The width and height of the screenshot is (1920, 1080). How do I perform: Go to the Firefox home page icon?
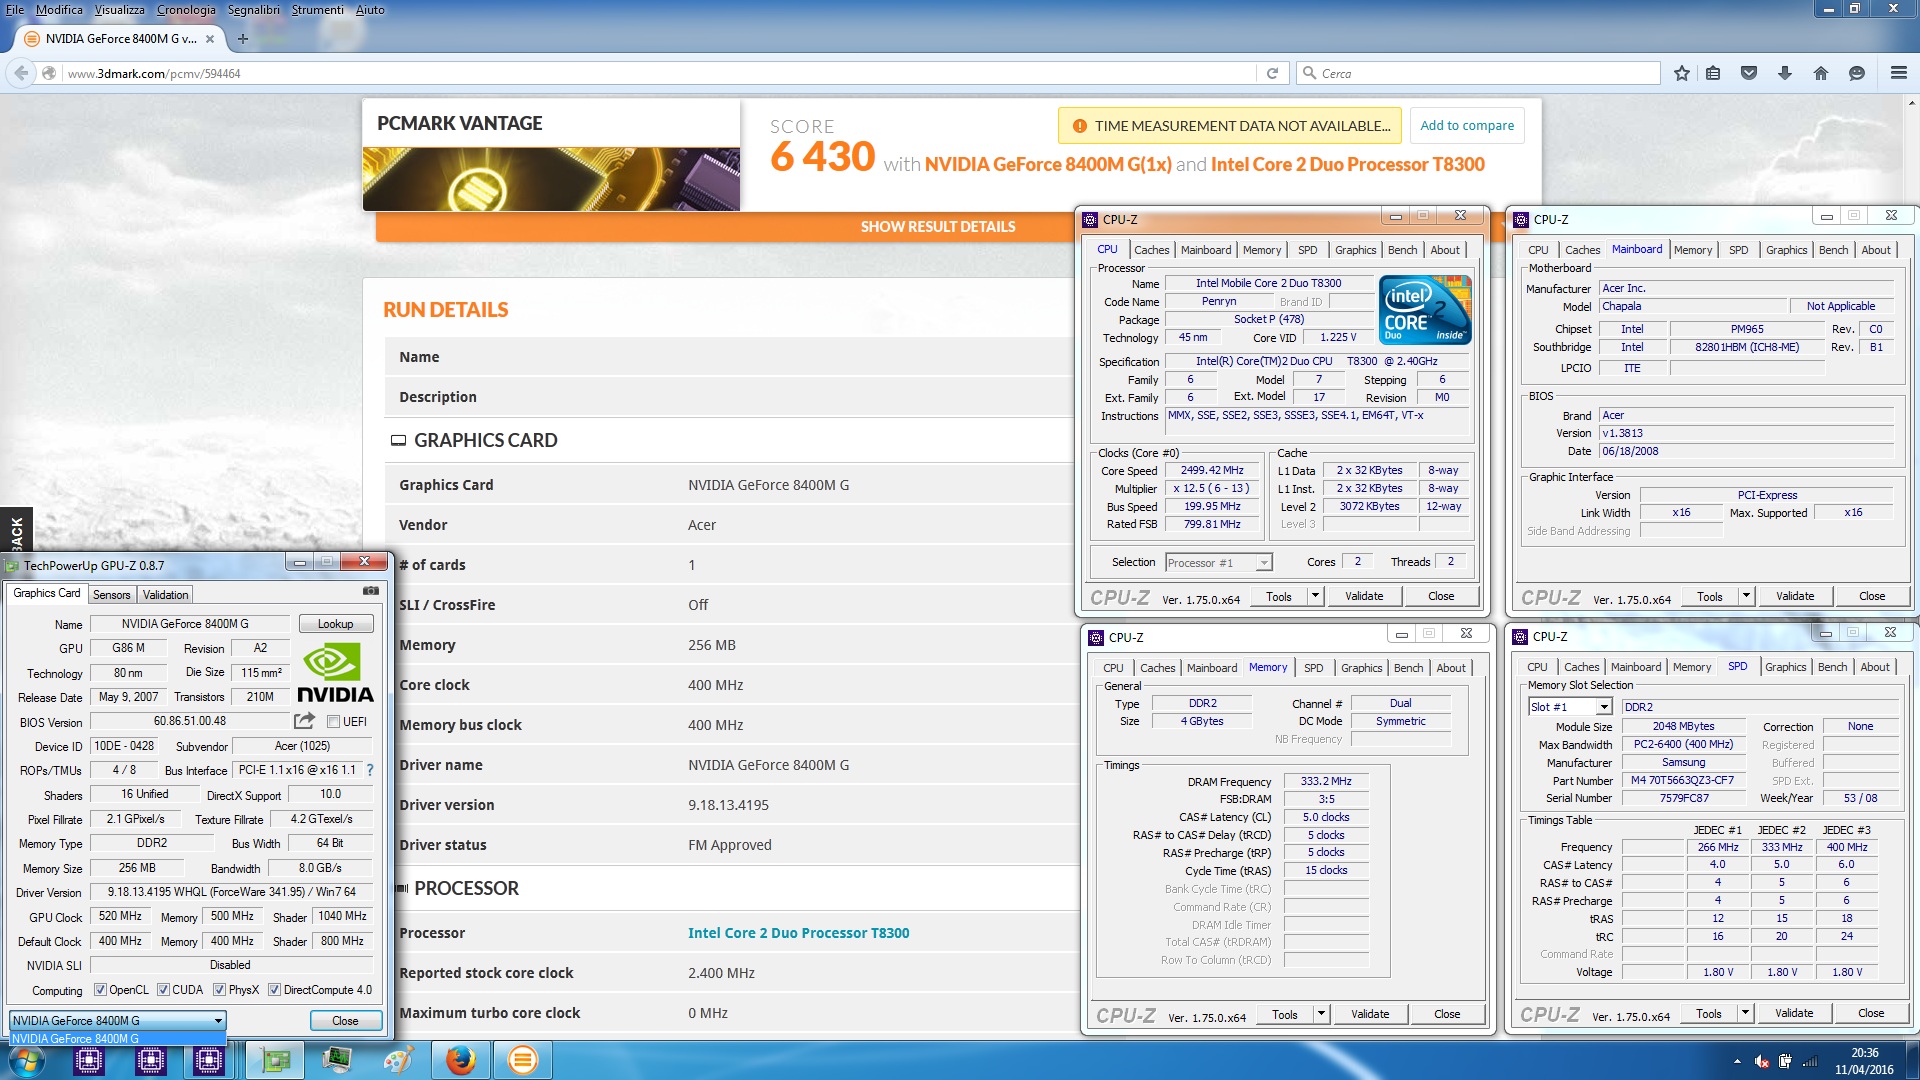[x=1821, y=73]
